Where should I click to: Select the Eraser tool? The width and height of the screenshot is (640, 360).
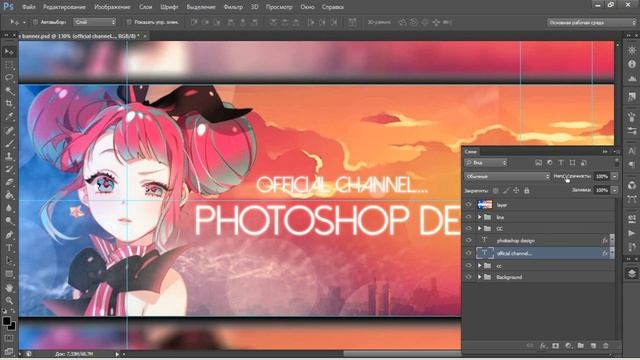[x=9, y=182]
